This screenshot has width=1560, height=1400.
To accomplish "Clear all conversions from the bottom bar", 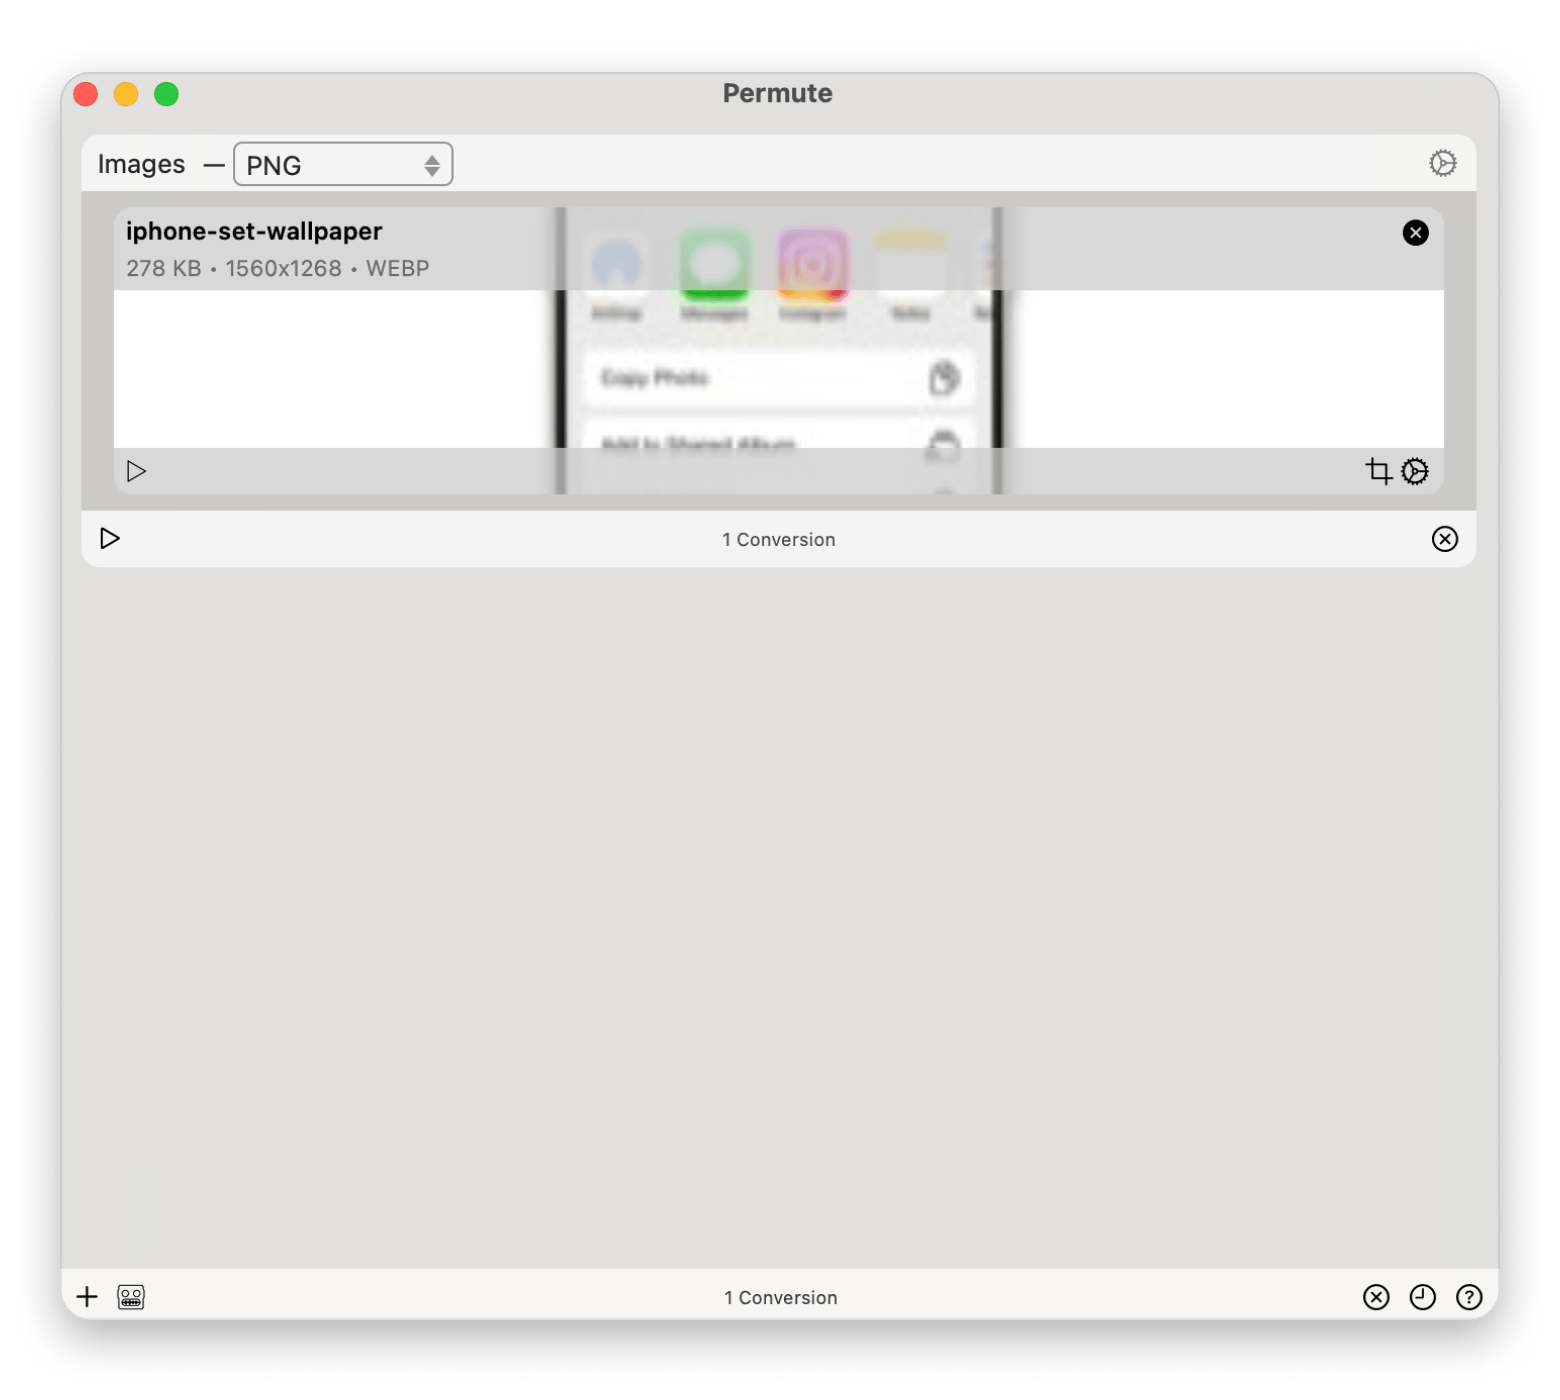I will coord(1376,1297).
